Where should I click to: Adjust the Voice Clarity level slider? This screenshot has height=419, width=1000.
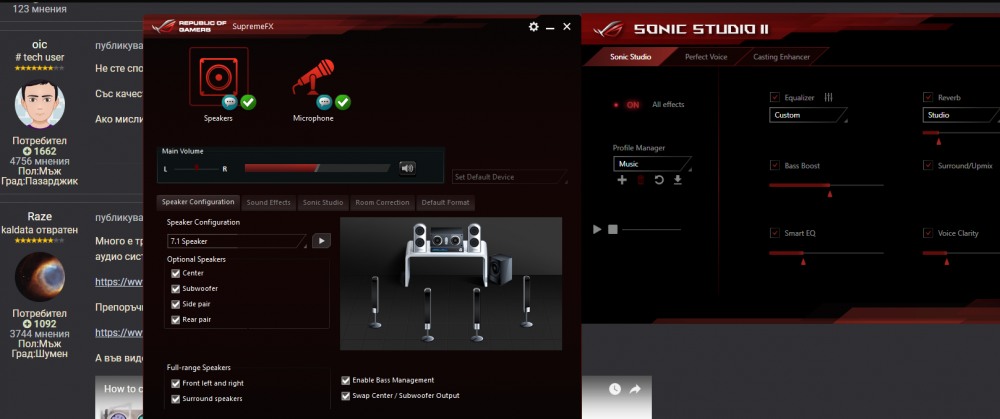coord(960,255)
